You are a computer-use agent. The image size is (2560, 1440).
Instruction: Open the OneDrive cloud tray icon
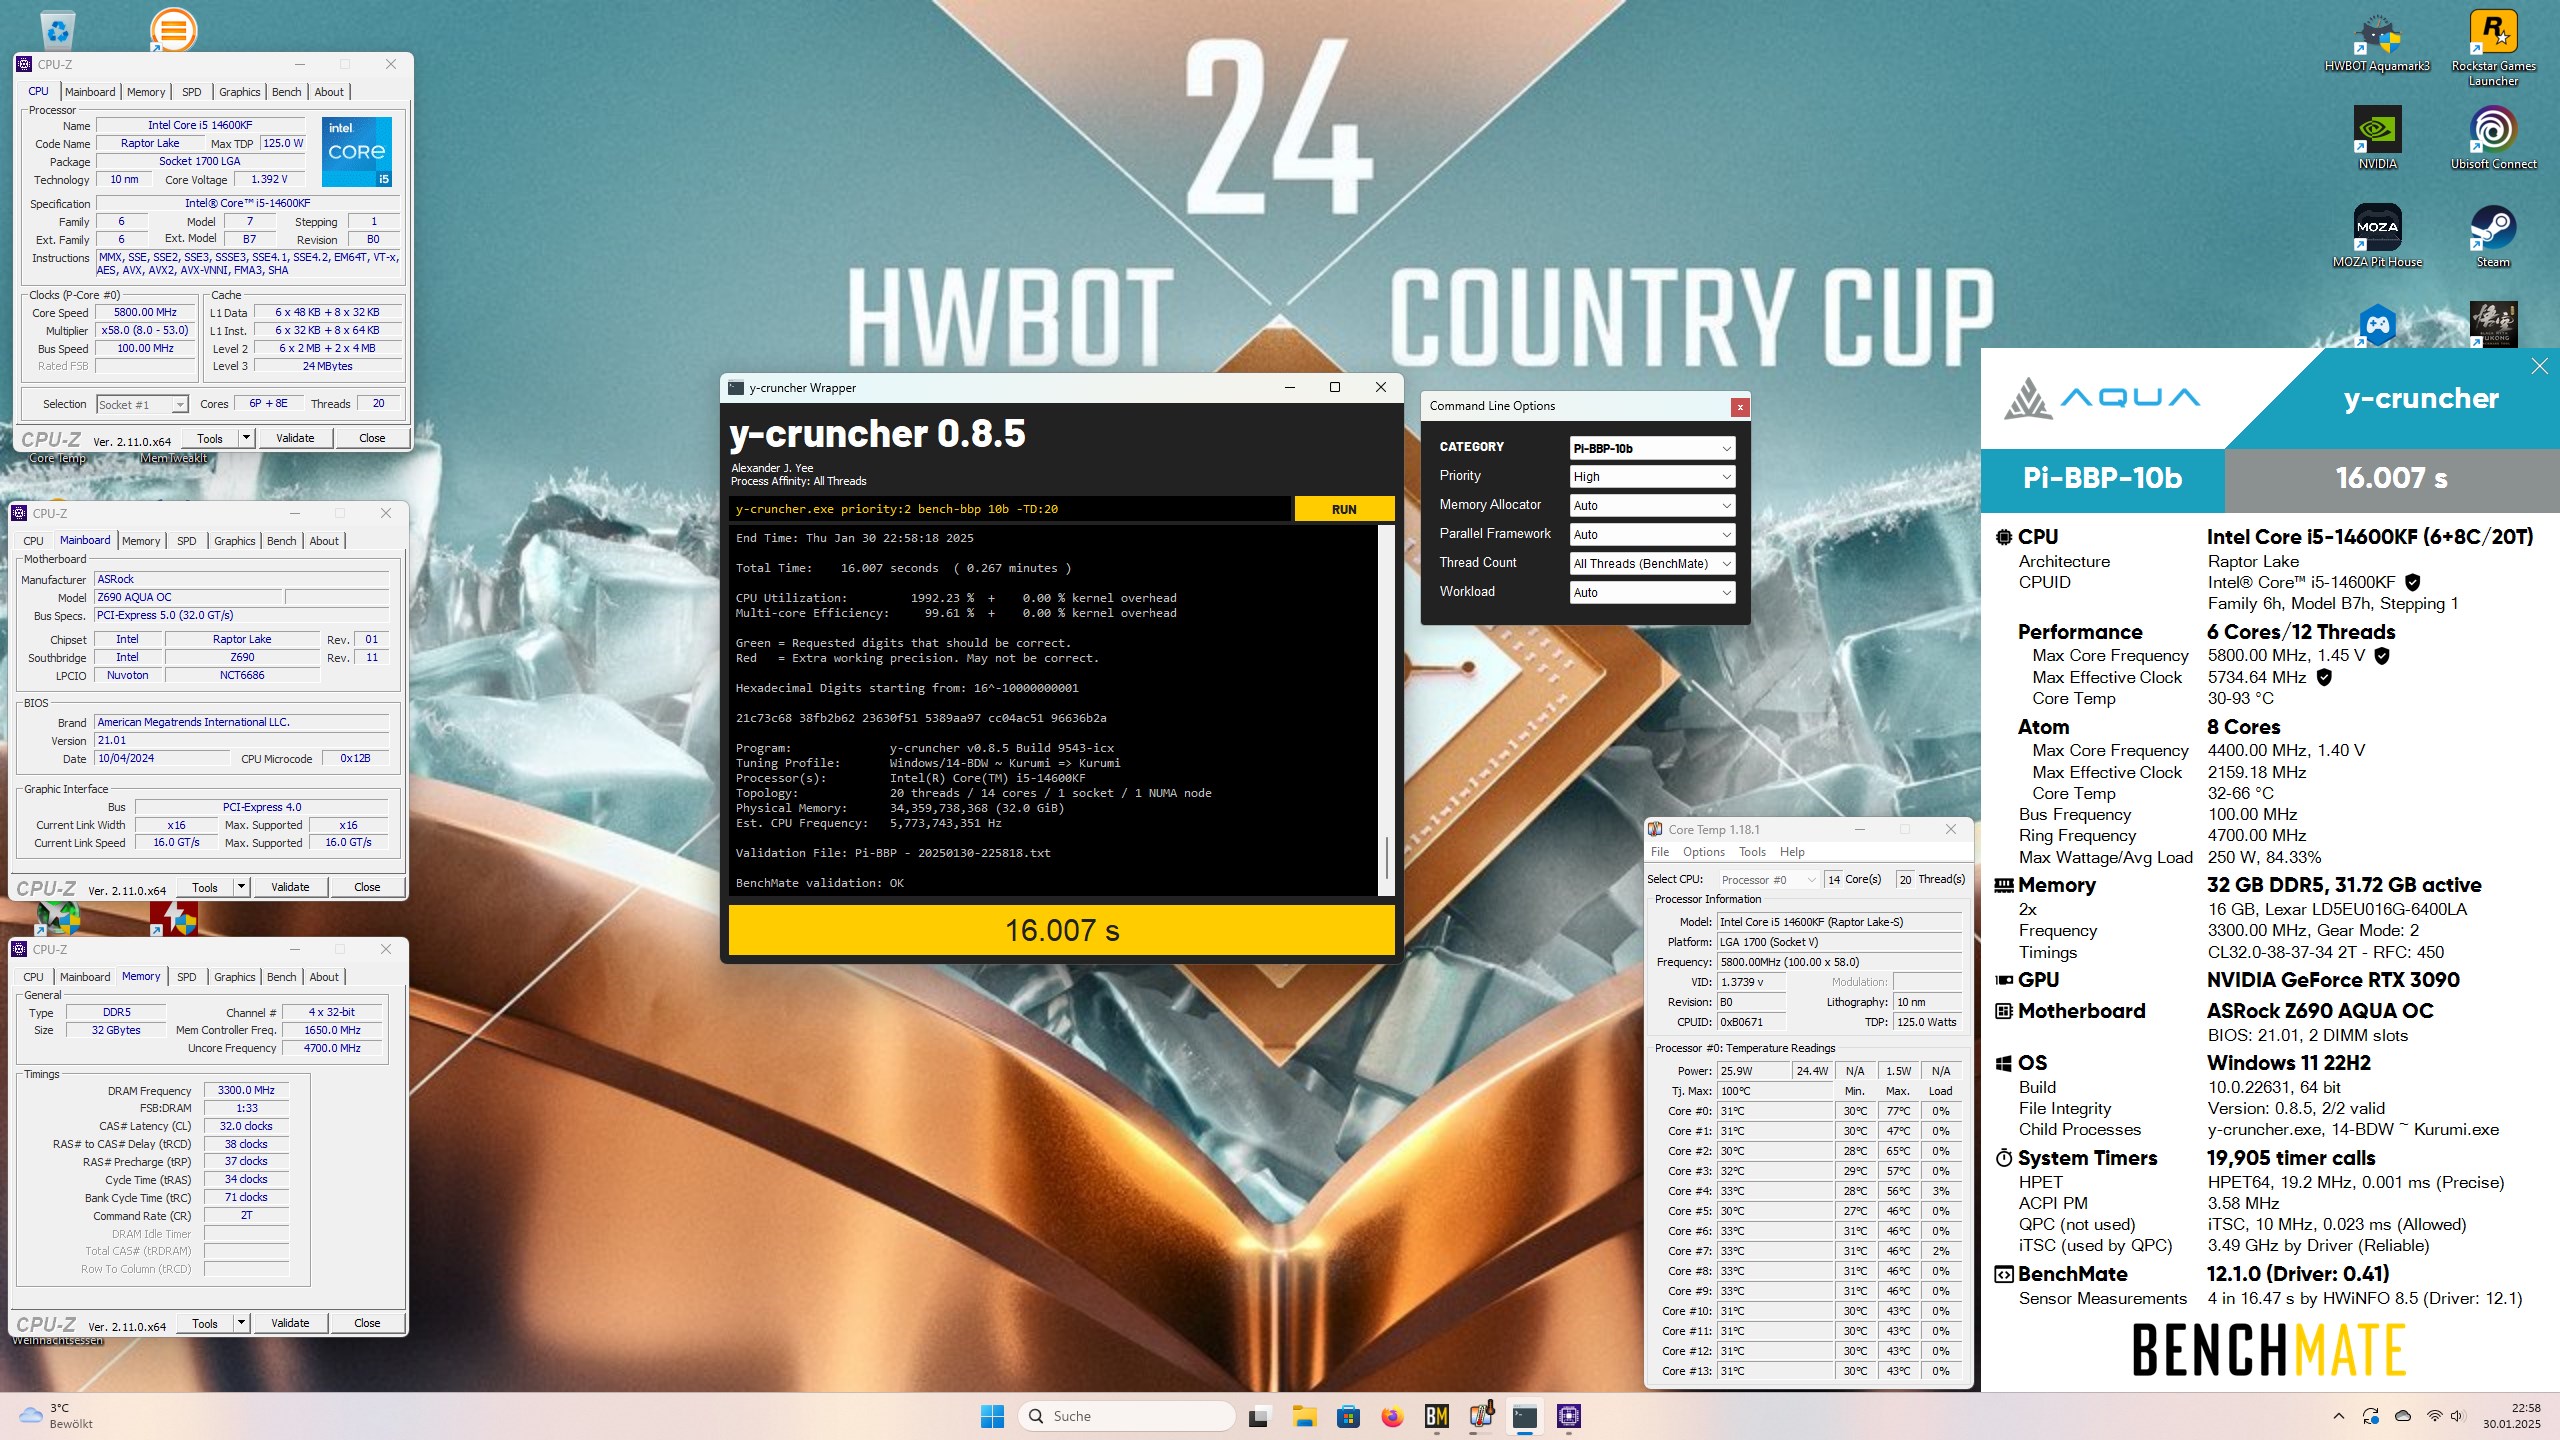tap(2402, 1416)
